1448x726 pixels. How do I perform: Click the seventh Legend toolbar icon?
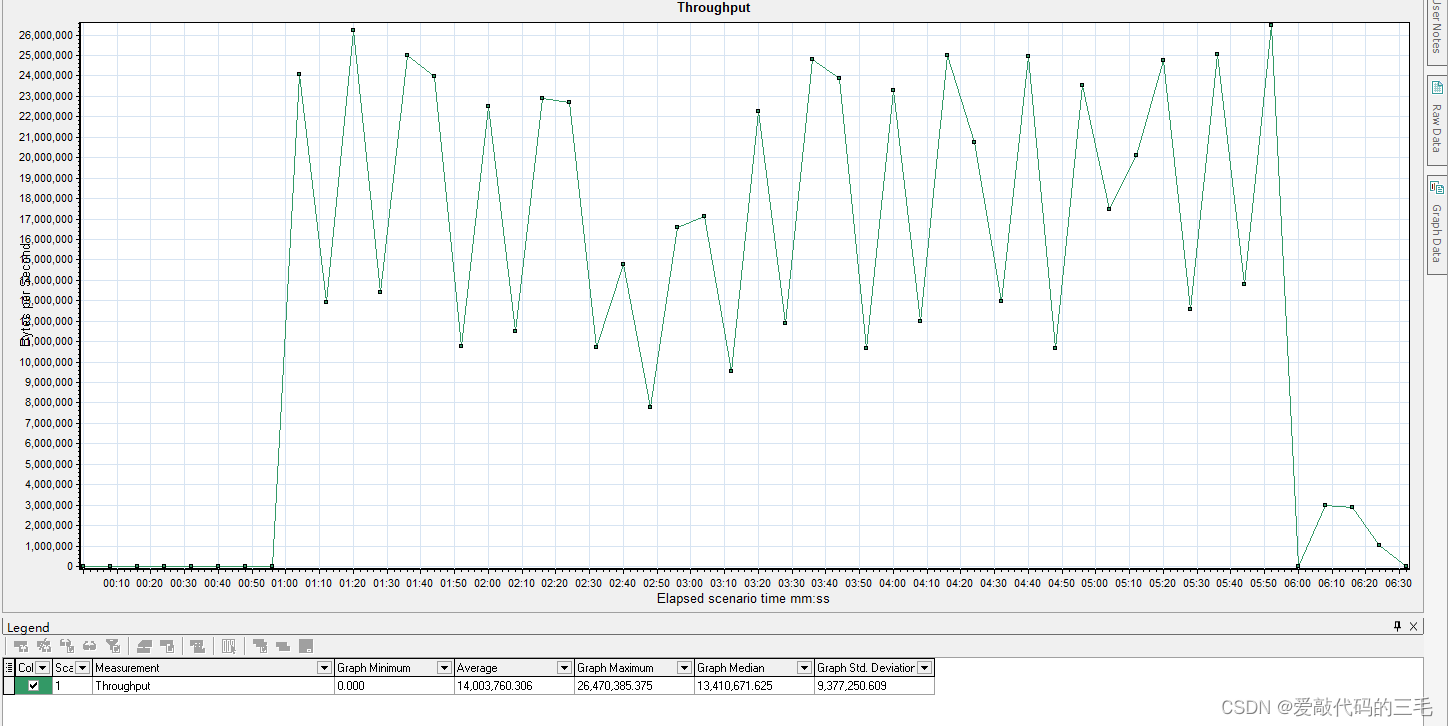point(168,646)
